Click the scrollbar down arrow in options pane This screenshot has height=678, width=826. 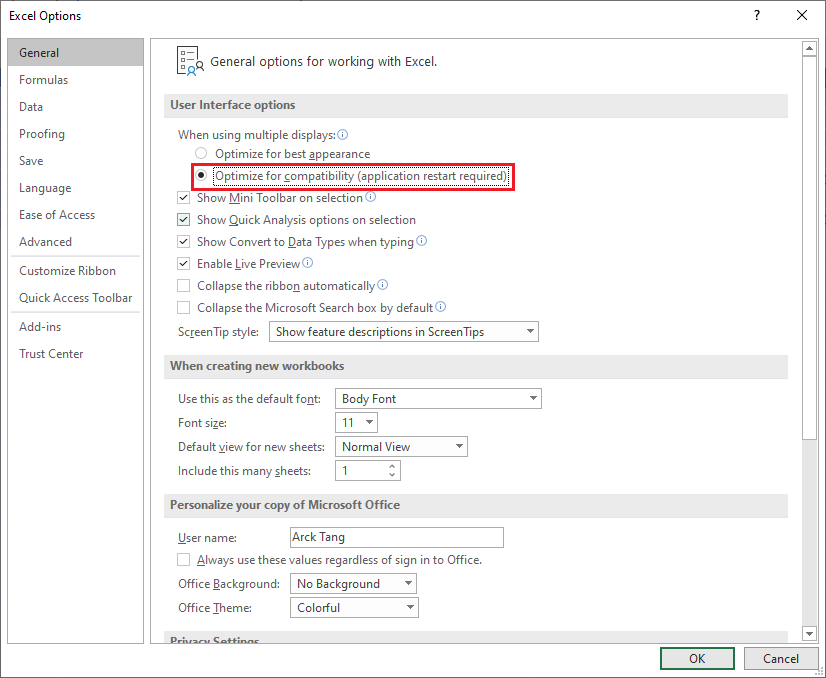point(809,633)
